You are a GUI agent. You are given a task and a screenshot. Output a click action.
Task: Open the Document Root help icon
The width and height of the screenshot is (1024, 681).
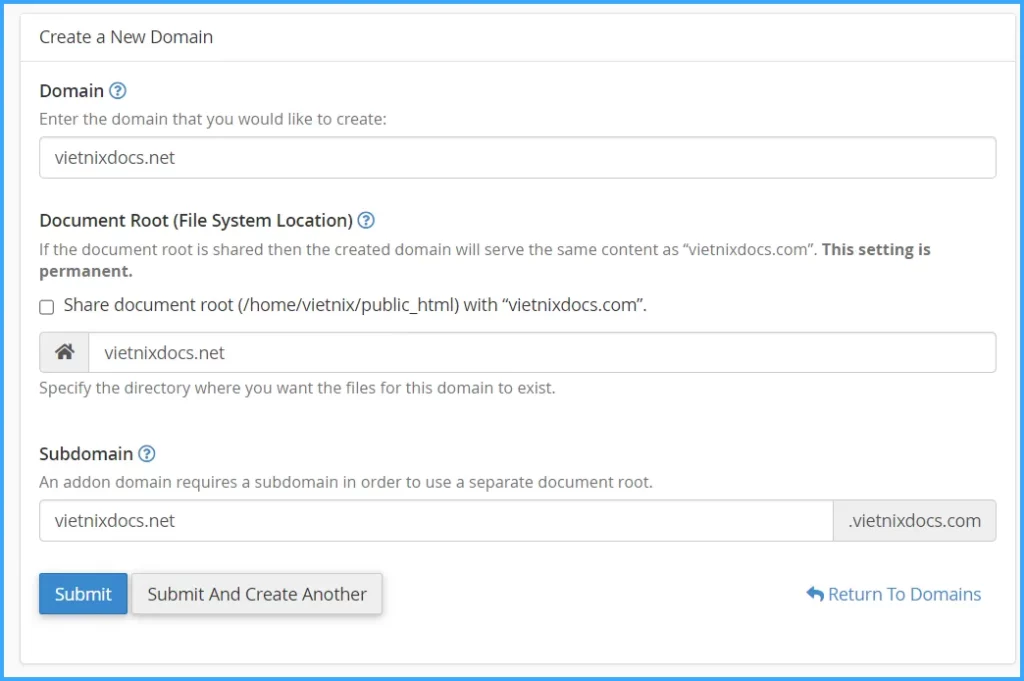(366, 220)
